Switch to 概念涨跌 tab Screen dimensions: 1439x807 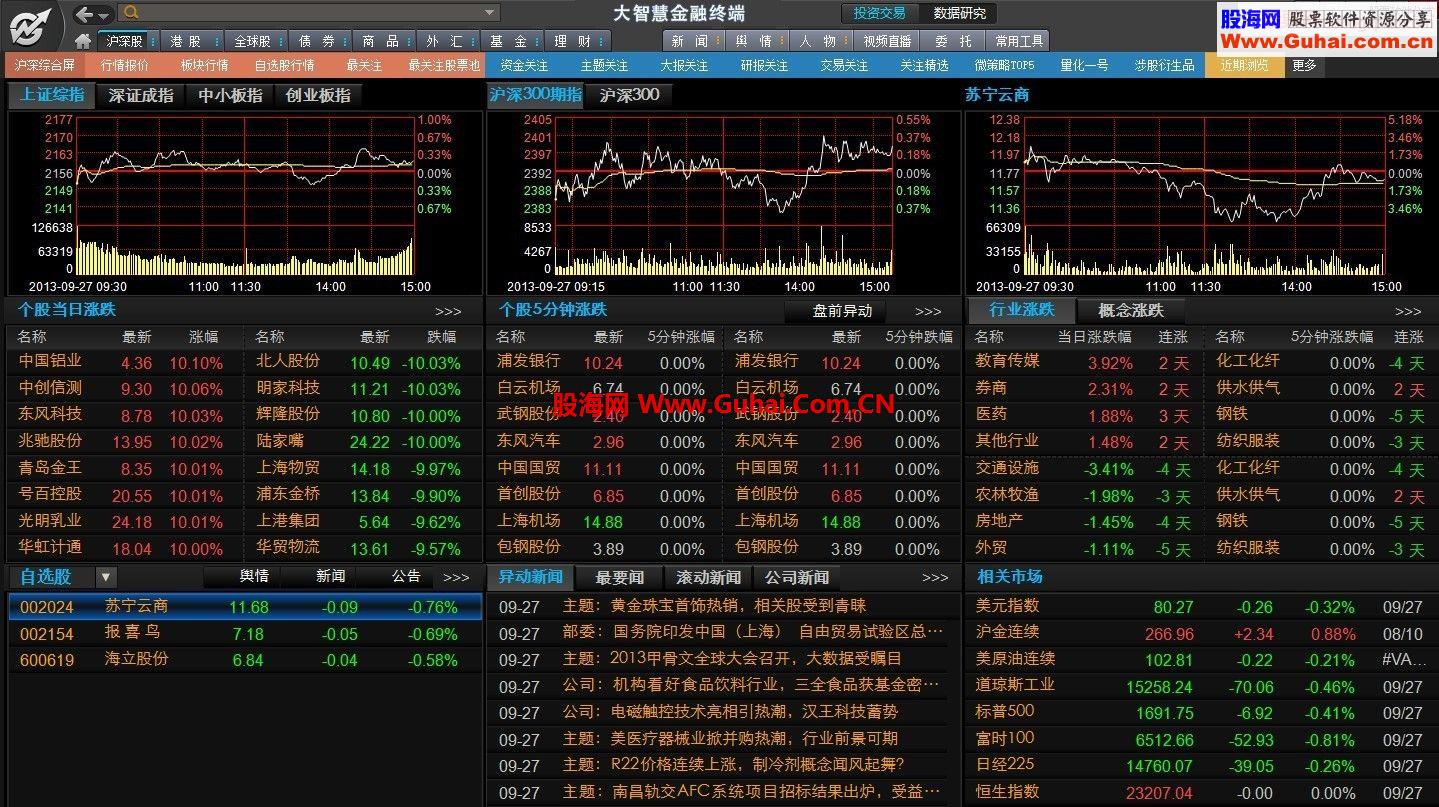1130,310
